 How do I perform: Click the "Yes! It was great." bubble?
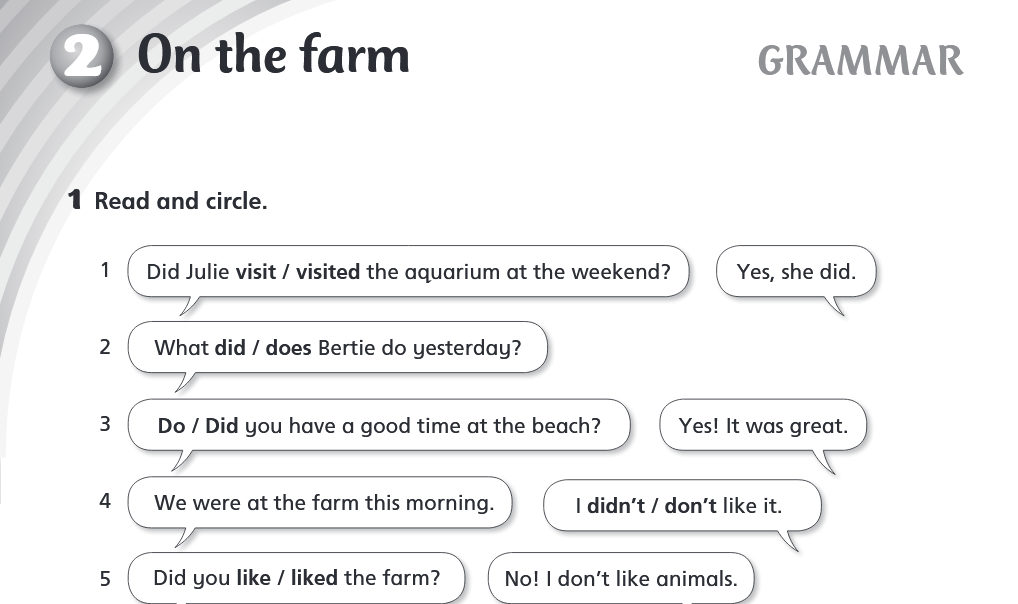pyautogui.click(x=762, y=426)
